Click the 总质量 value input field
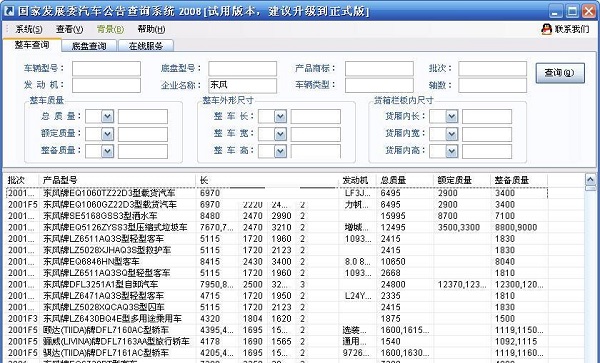 143,116
